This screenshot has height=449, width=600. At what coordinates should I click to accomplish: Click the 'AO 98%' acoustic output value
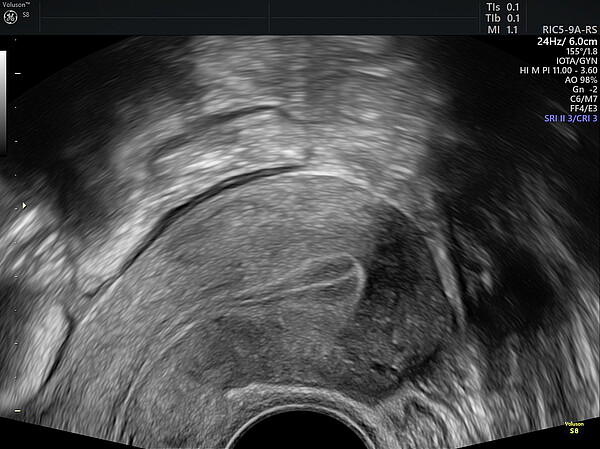coord(581,80)
